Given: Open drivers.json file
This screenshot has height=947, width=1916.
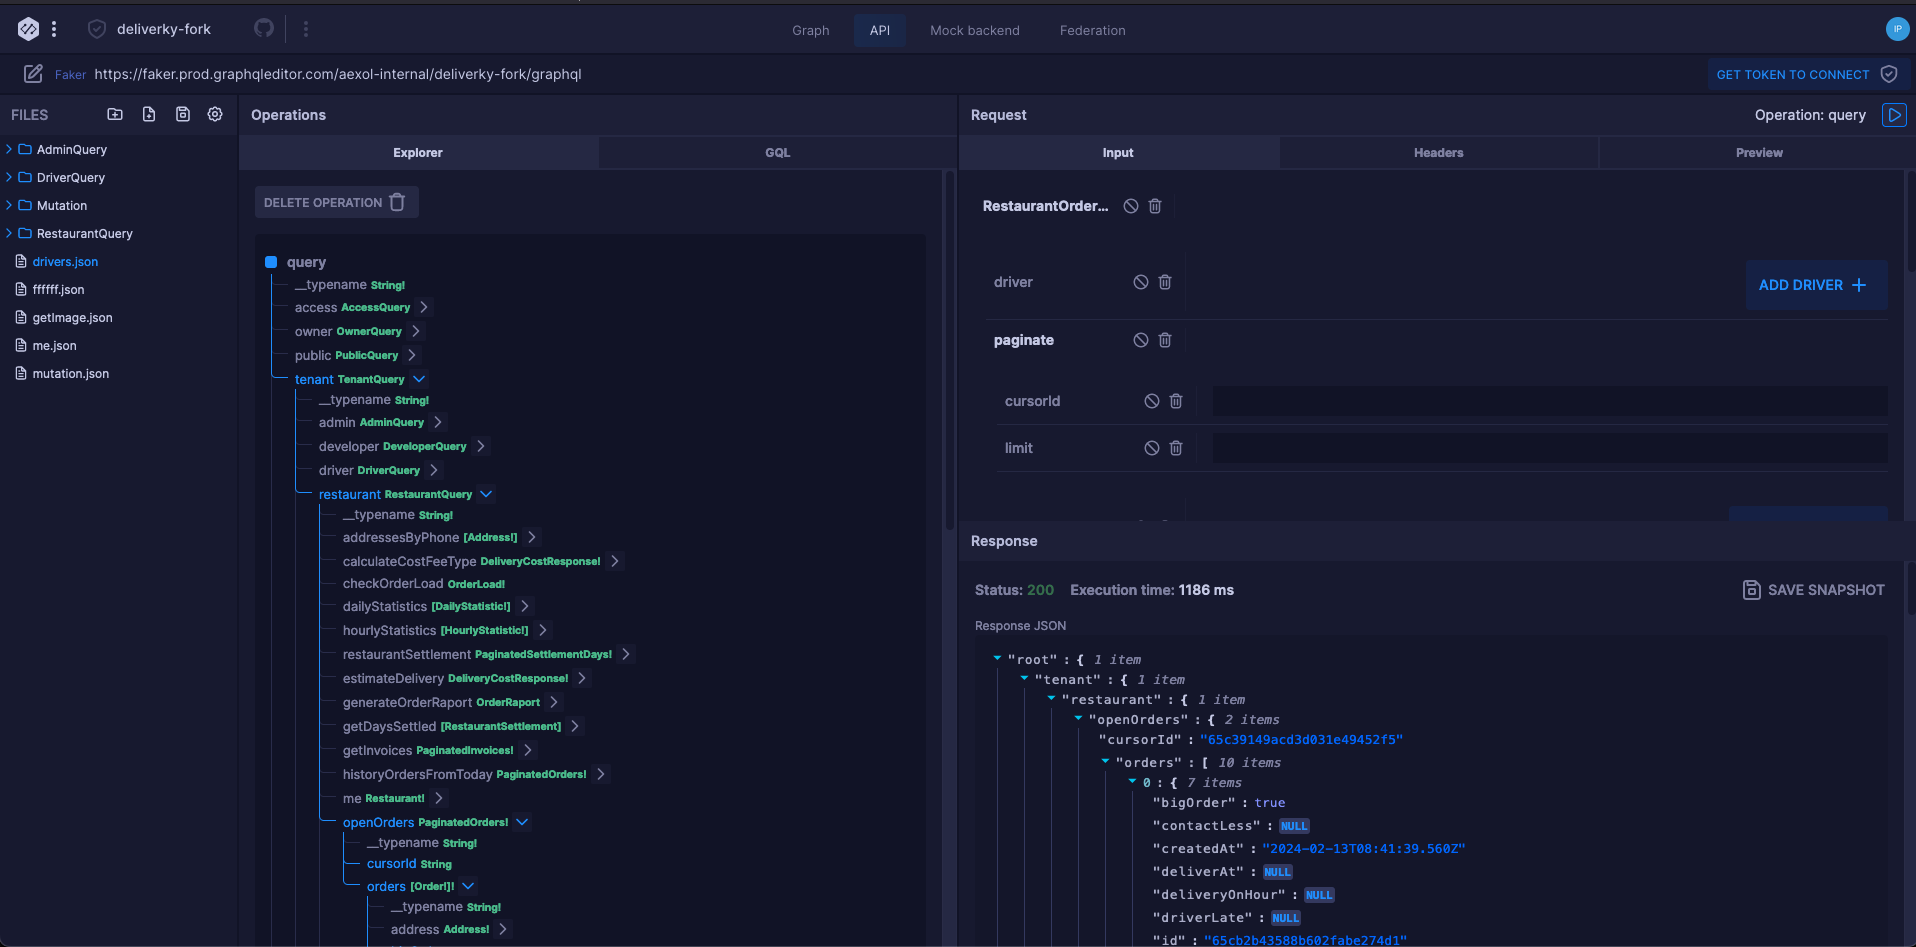Looking at the screenshot, I should [x=65, y=262].
